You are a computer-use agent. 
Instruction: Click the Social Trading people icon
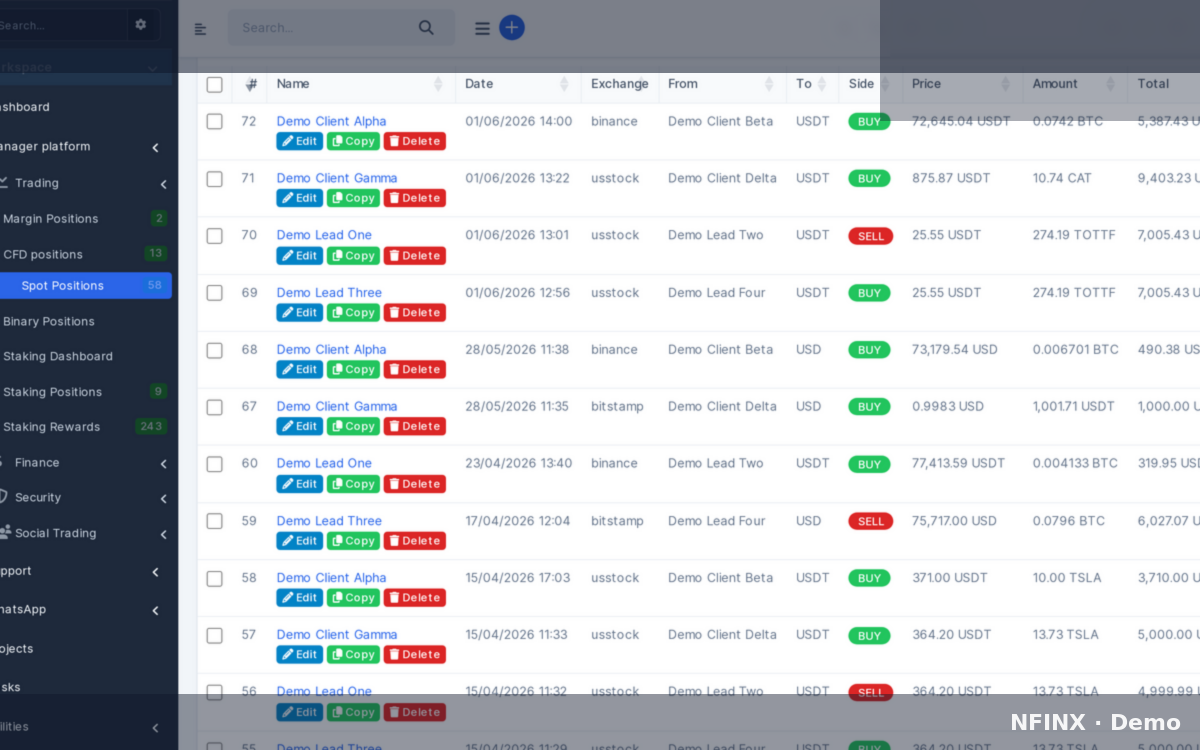pyautogui.click(x=5, y=533)
